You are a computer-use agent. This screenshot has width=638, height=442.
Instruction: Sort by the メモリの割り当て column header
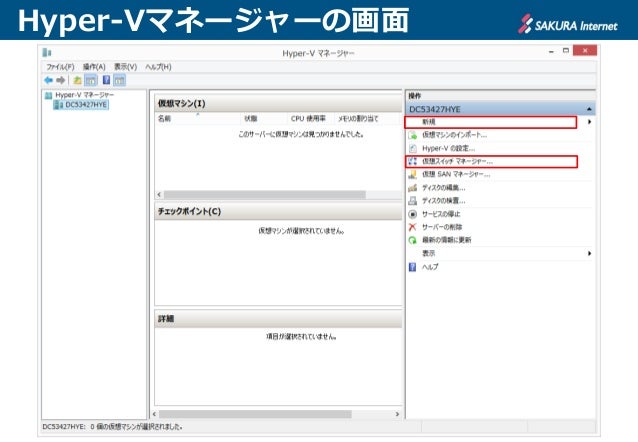[358, 118]
